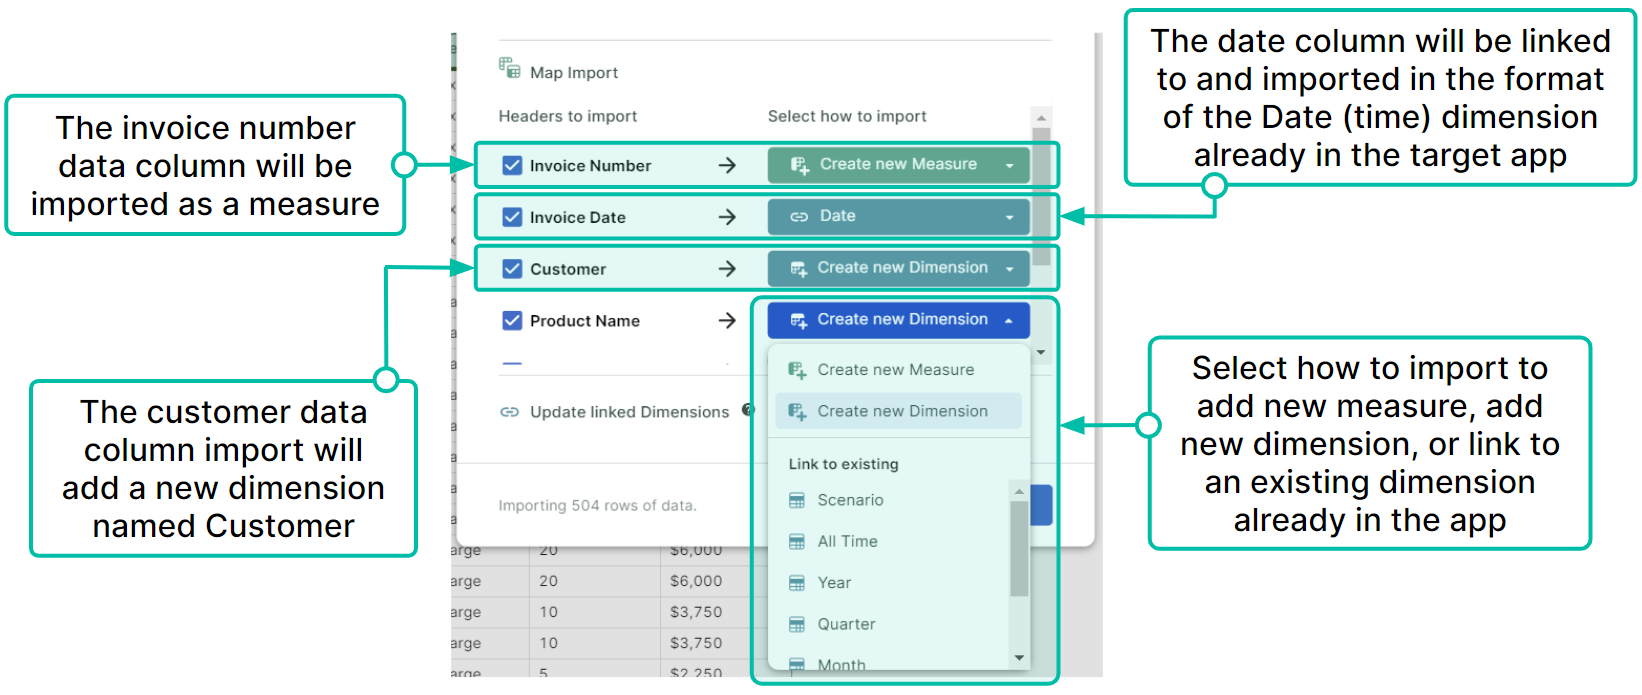Collapse the Product Name Create new Dimension dropdown
The width and height of the screenshot is (1642, 695).
pos(898,320)
